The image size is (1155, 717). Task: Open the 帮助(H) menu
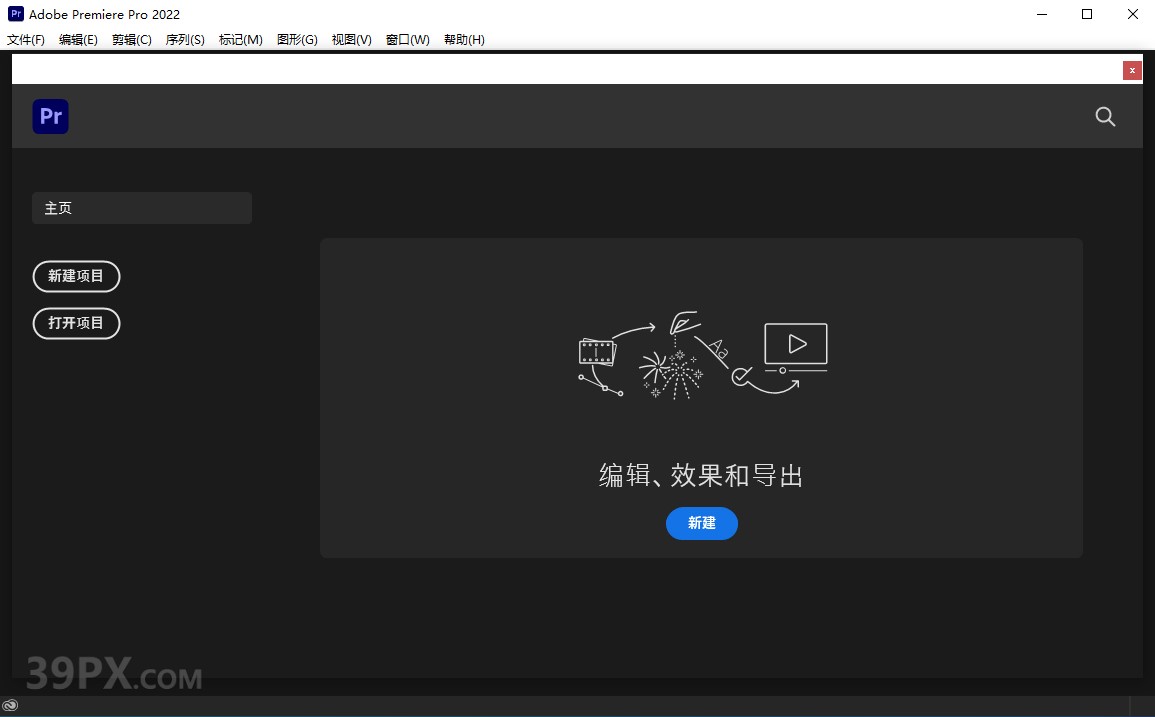[464, 40]
